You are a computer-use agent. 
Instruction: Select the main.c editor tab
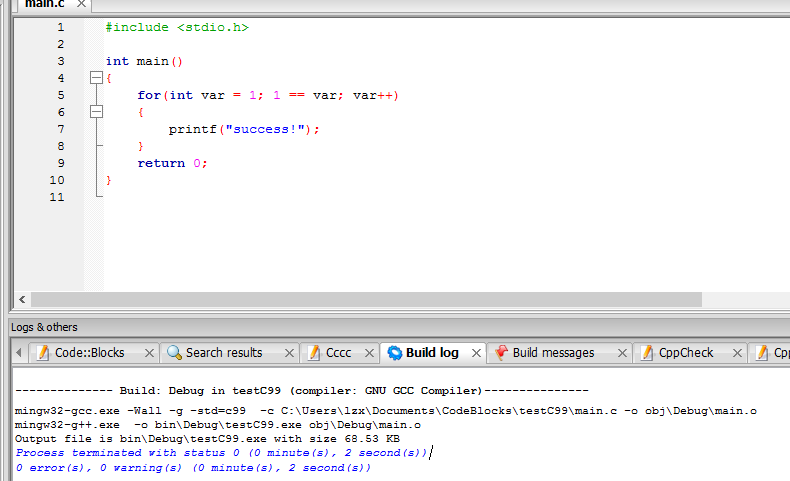click(x=45, y=4)
